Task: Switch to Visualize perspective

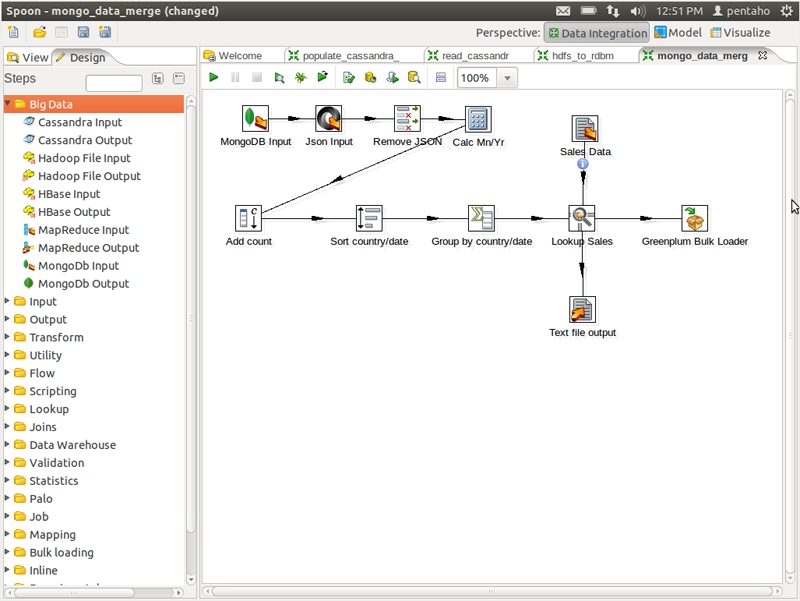Action: click(x=740, y=33)
